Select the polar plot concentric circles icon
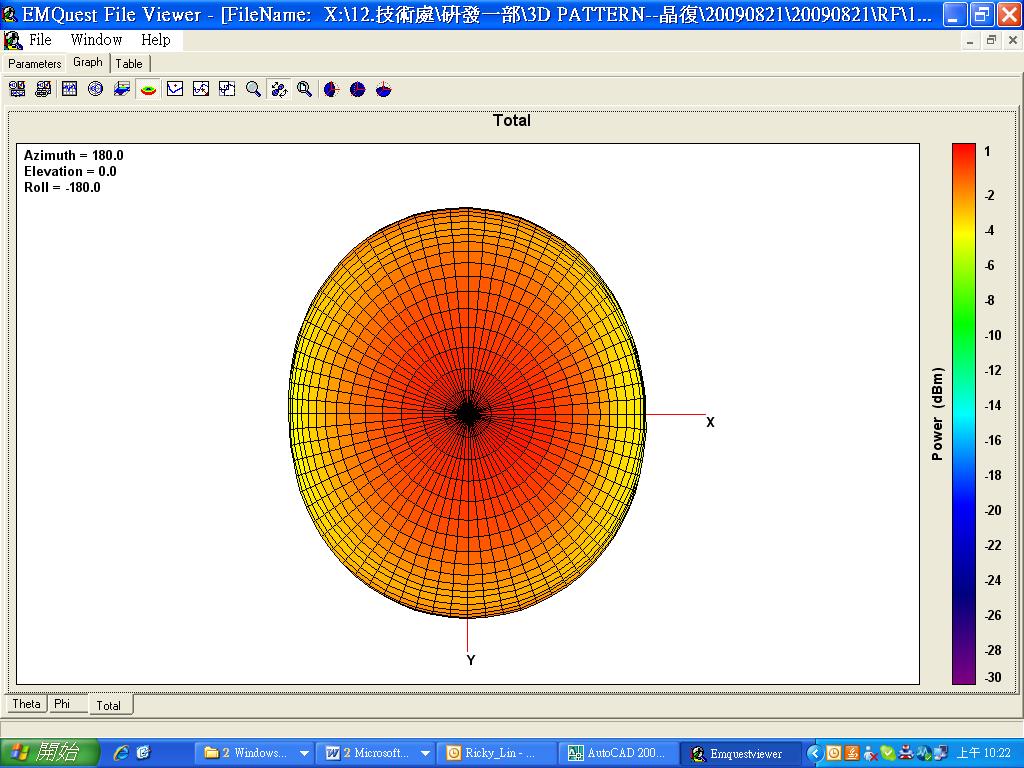The height and width of the screenshot is (768, 1024). coord(95,89)
